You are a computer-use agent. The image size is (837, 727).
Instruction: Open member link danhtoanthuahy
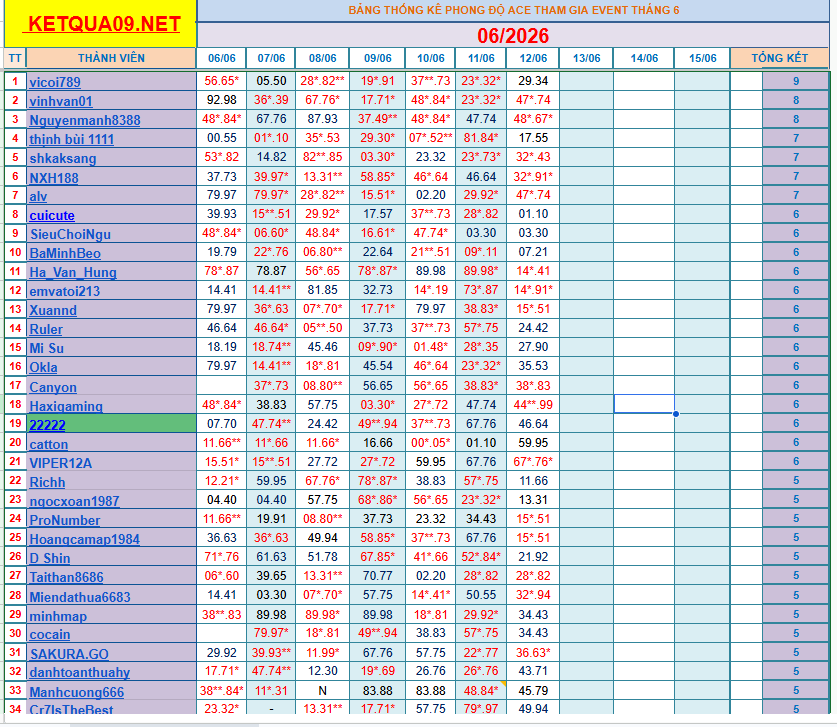80,673
